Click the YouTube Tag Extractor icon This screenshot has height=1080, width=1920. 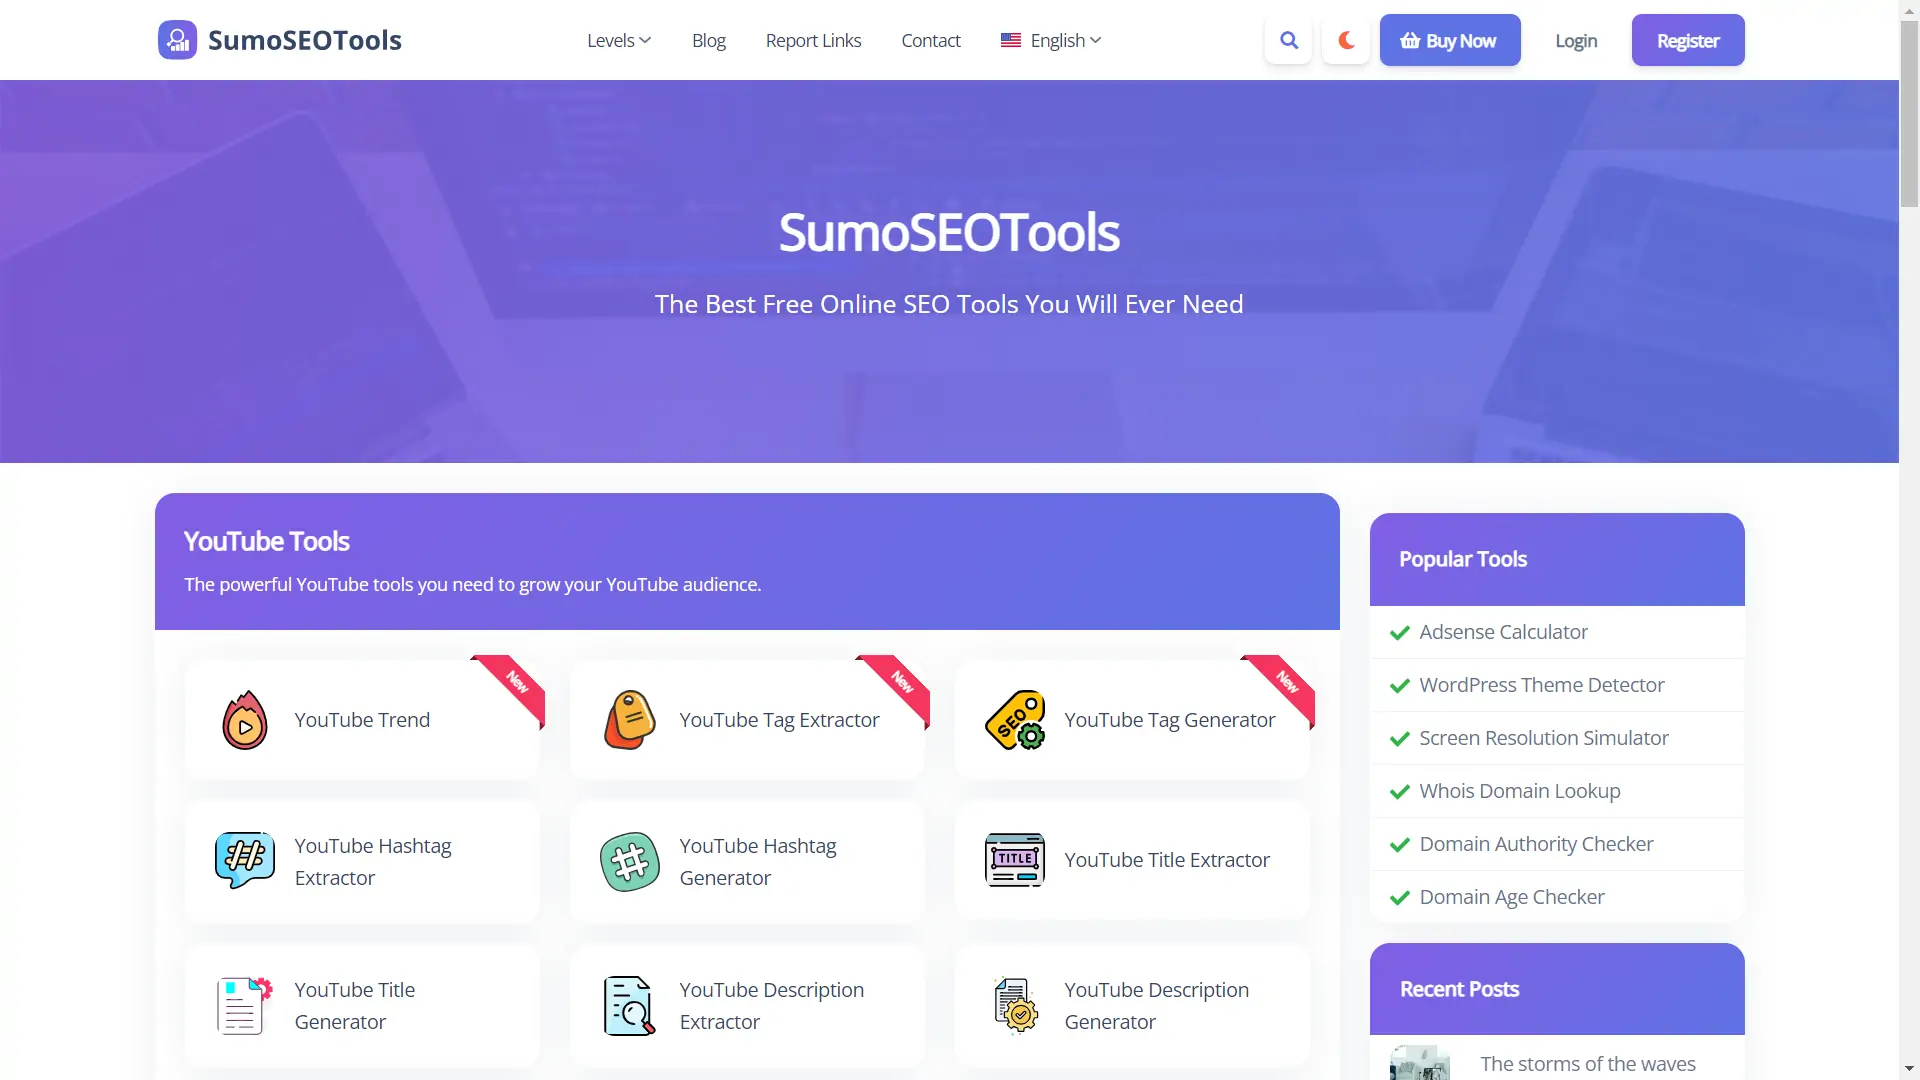(628, 719)
